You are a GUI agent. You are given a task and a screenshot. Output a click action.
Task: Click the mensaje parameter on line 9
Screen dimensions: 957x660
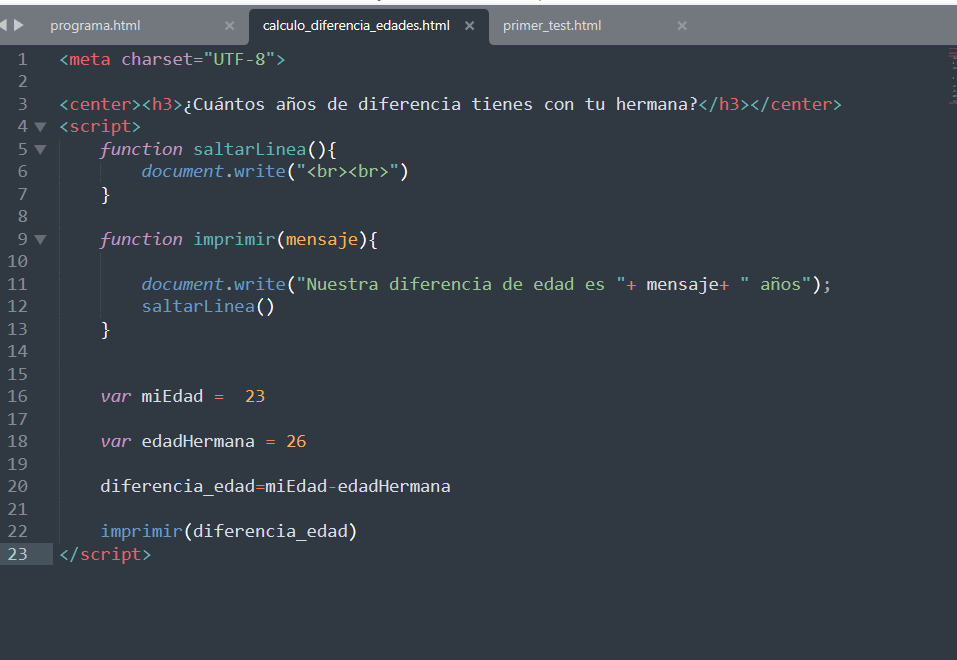(x=322, y=239)
